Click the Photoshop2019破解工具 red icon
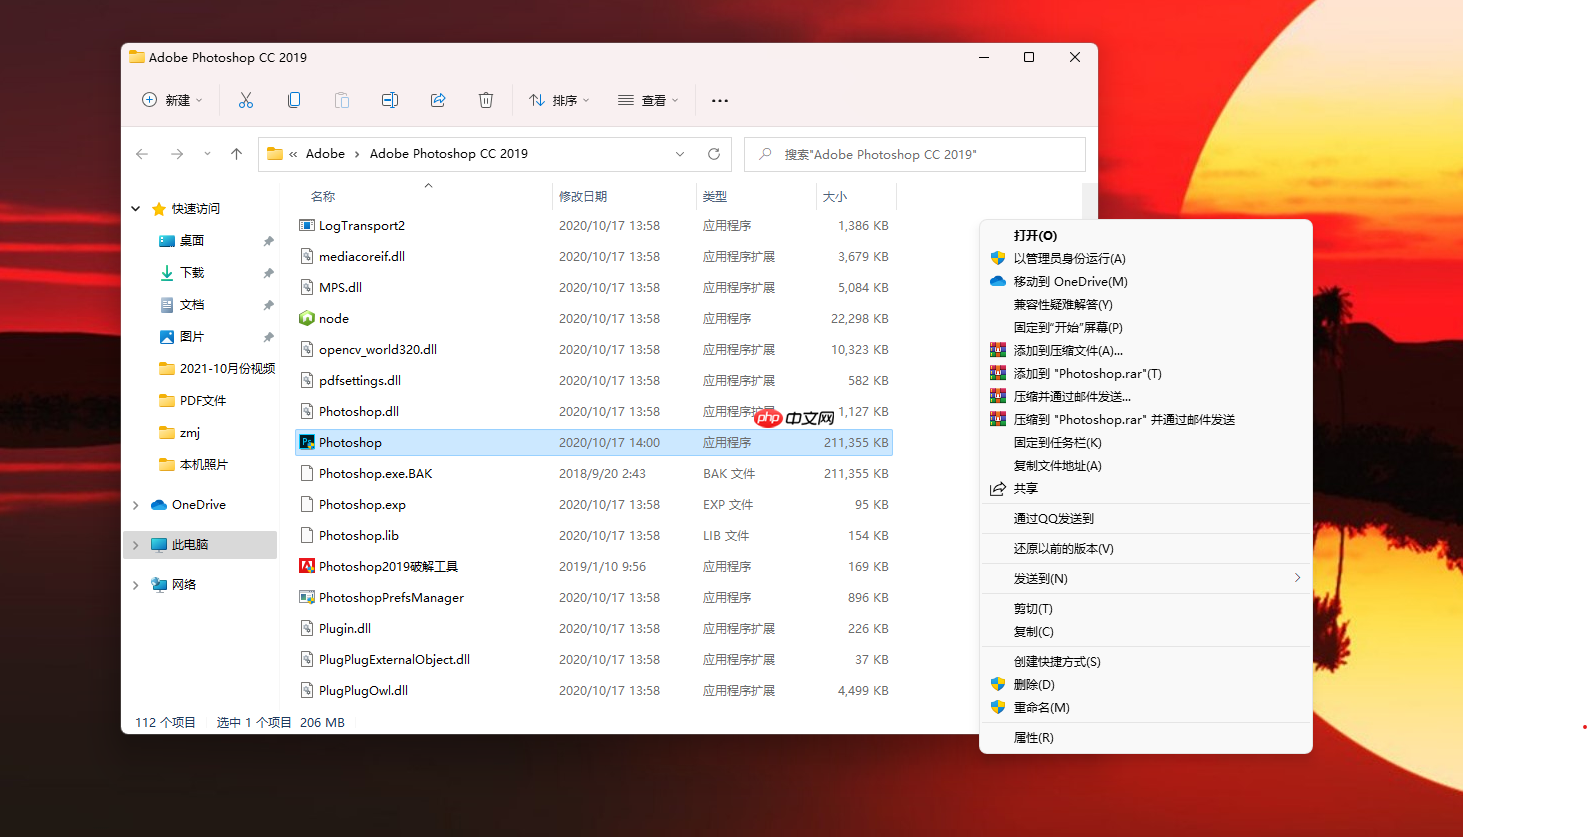The width and height of the screenshot is (1588, 837). pyautogui.click(x=307, y=566)
